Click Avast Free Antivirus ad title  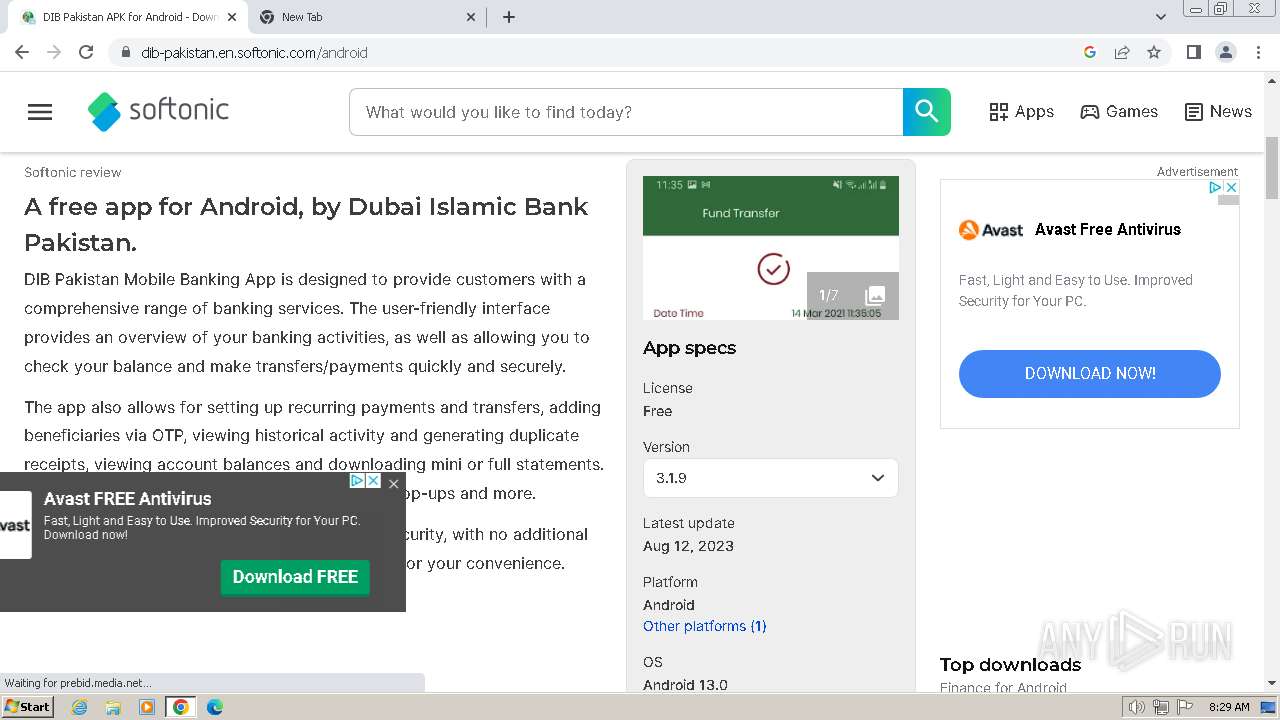click(x=1108, y=230)
